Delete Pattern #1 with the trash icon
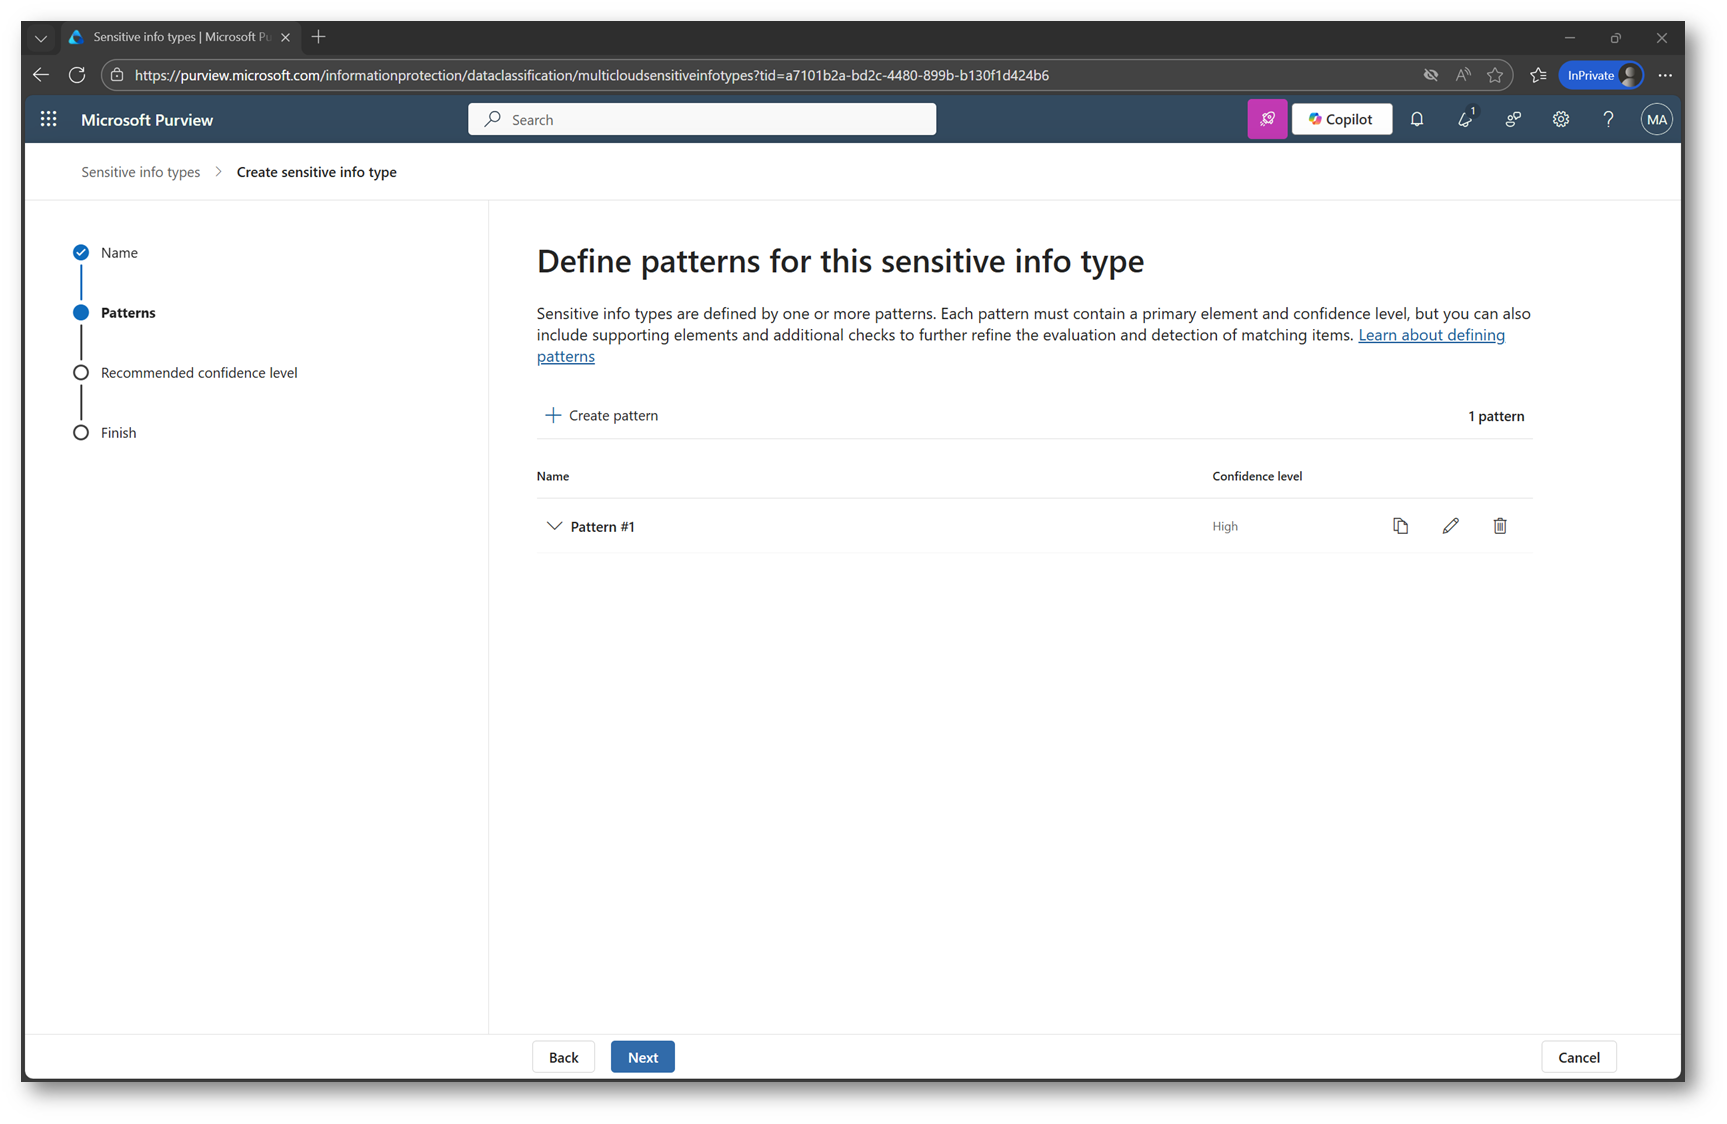 [1500, 526]
